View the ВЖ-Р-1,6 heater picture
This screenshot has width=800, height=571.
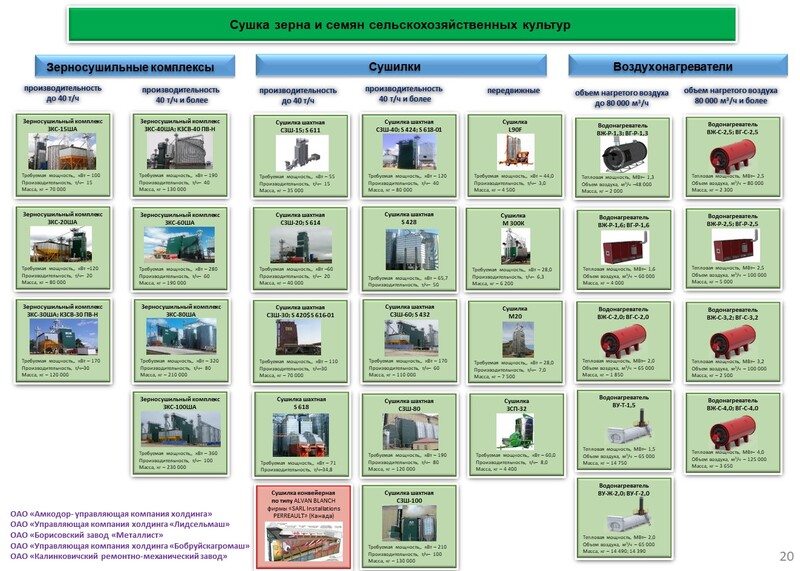click(x=624, y=247)
